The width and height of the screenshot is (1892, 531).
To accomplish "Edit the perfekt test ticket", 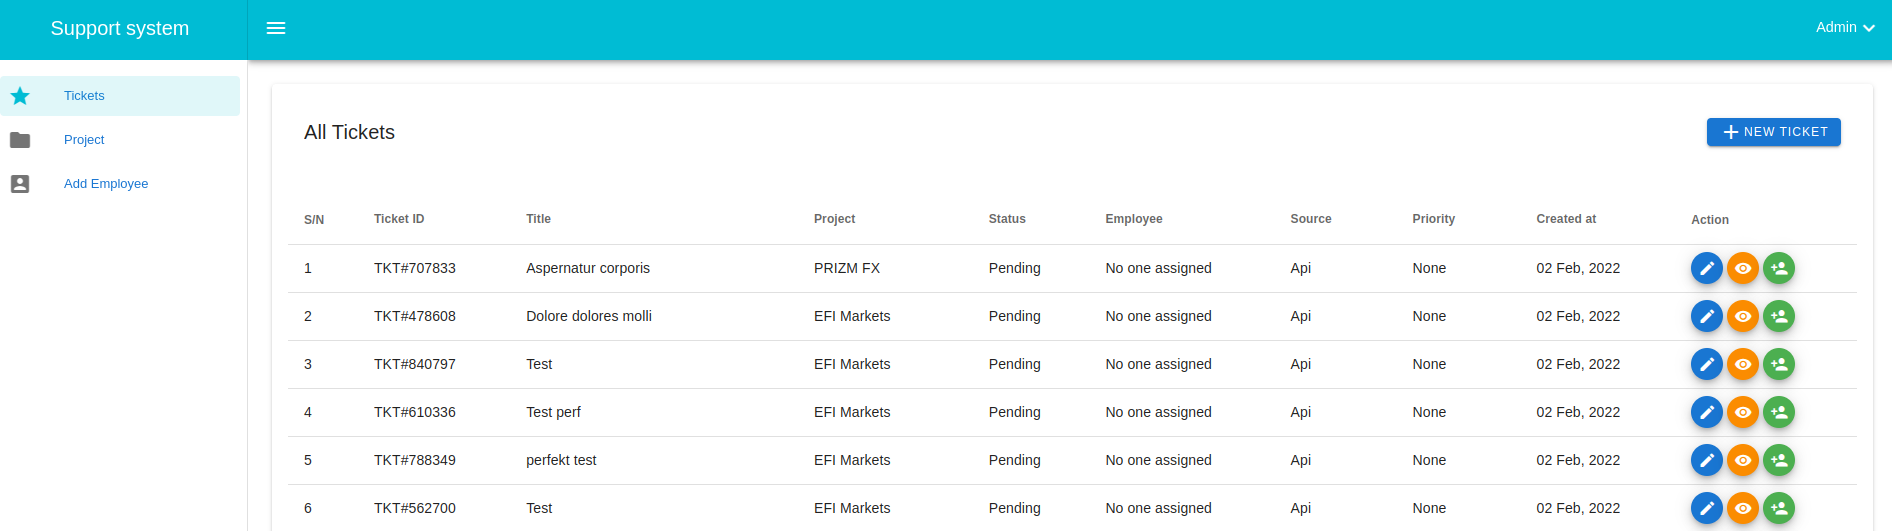I will [x=1706, y=460].
